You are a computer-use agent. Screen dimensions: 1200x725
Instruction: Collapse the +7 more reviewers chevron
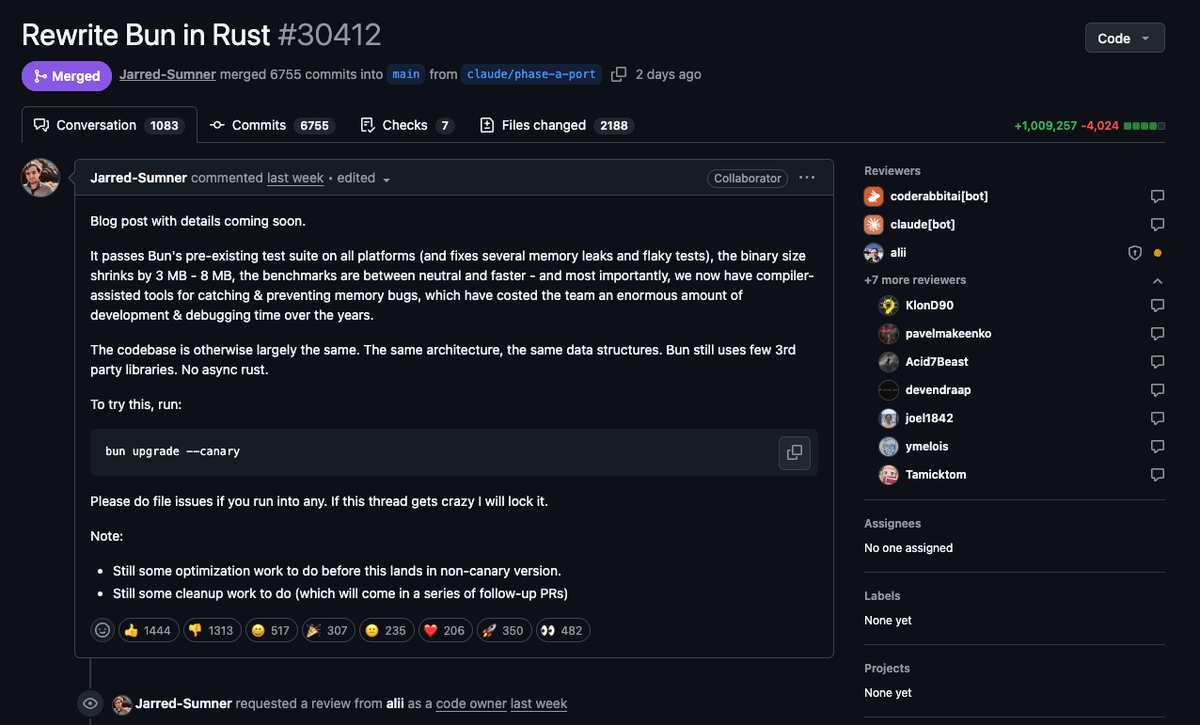click(x=1157, y=281)
